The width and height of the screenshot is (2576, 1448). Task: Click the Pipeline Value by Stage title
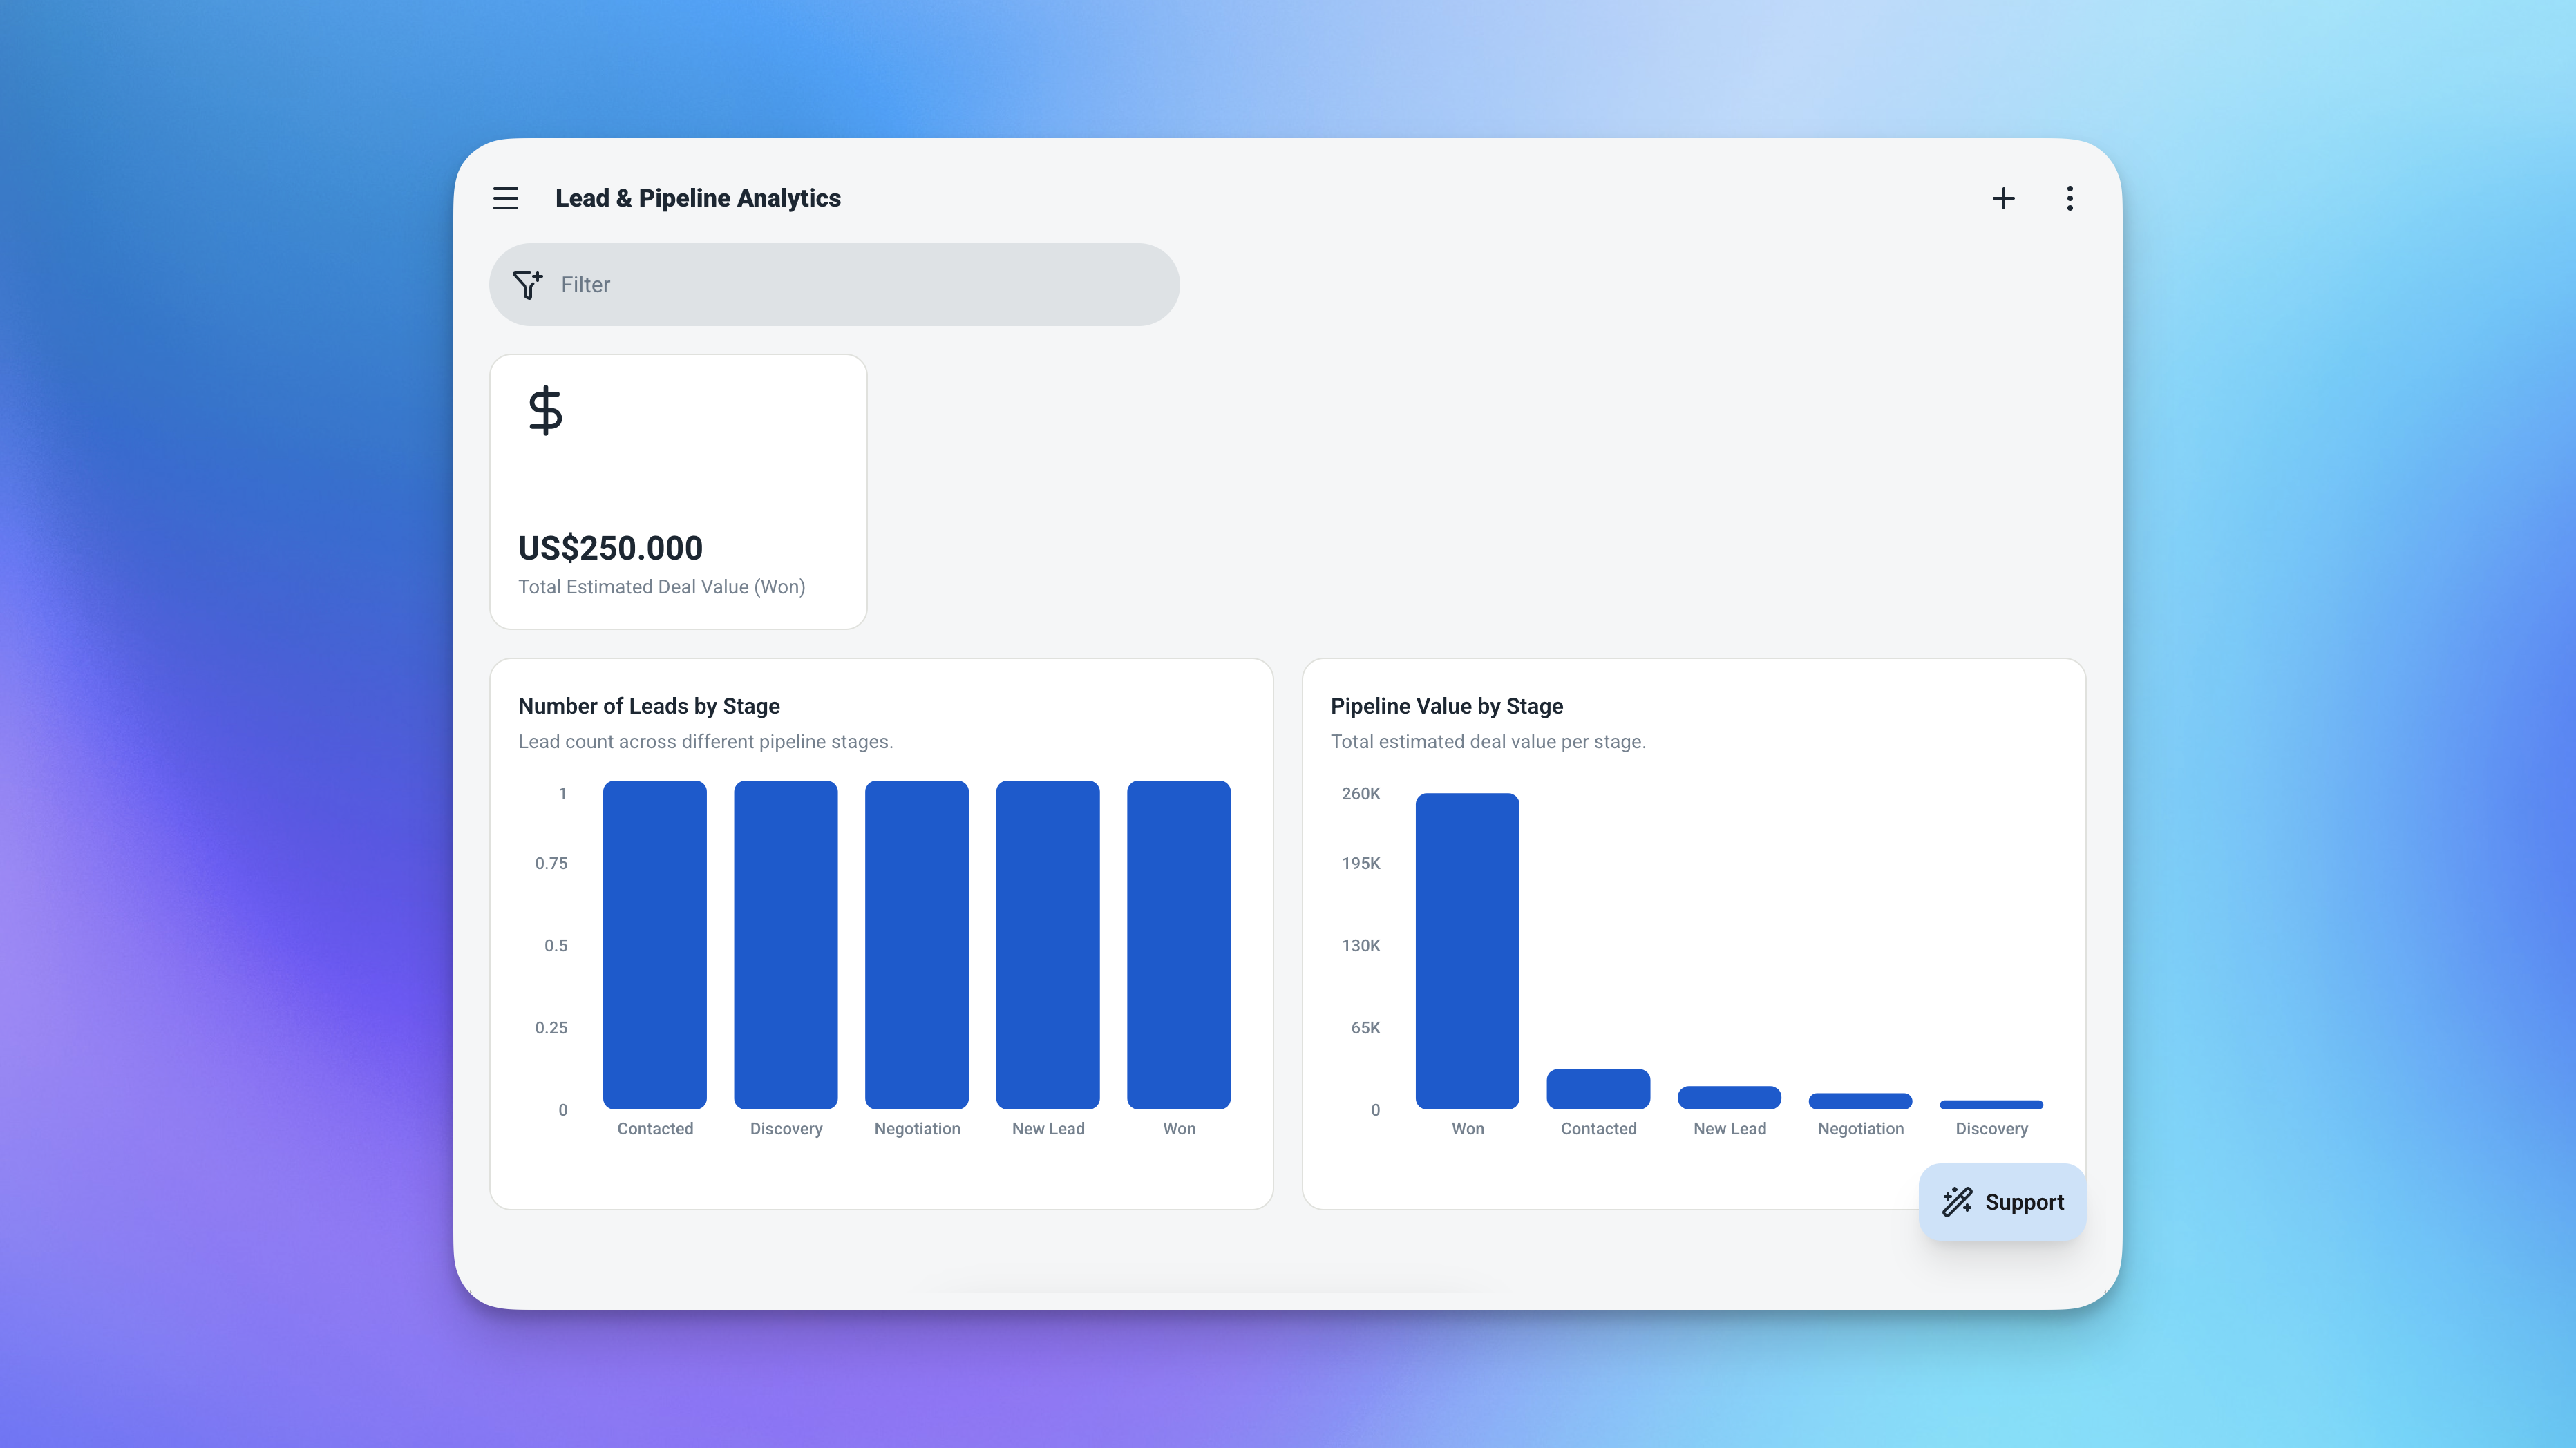[1446, 706]
